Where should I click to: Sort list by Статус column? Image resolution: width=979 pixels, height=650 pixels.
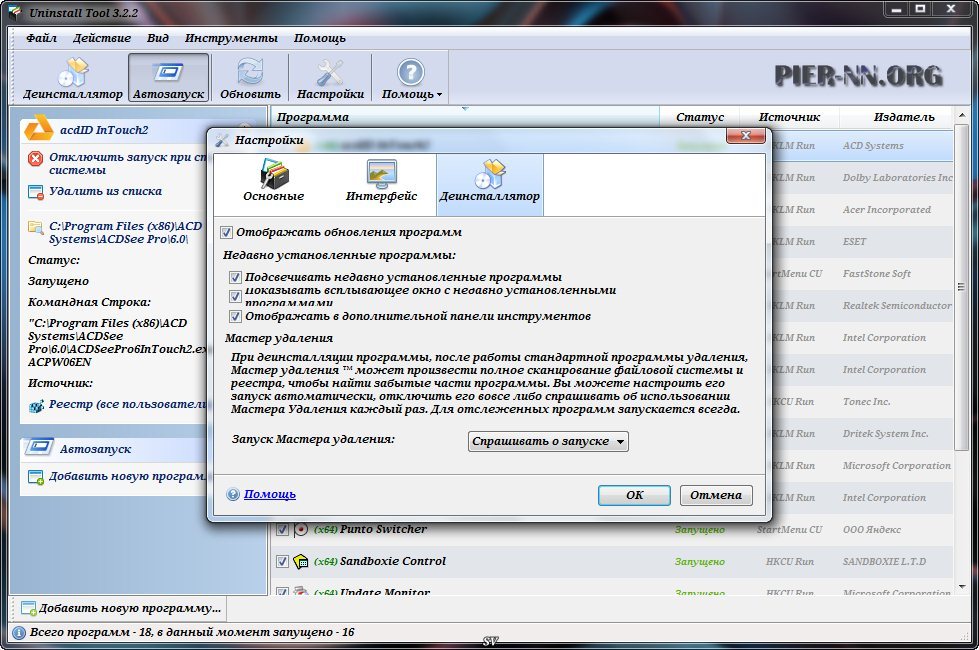[700, 117]
